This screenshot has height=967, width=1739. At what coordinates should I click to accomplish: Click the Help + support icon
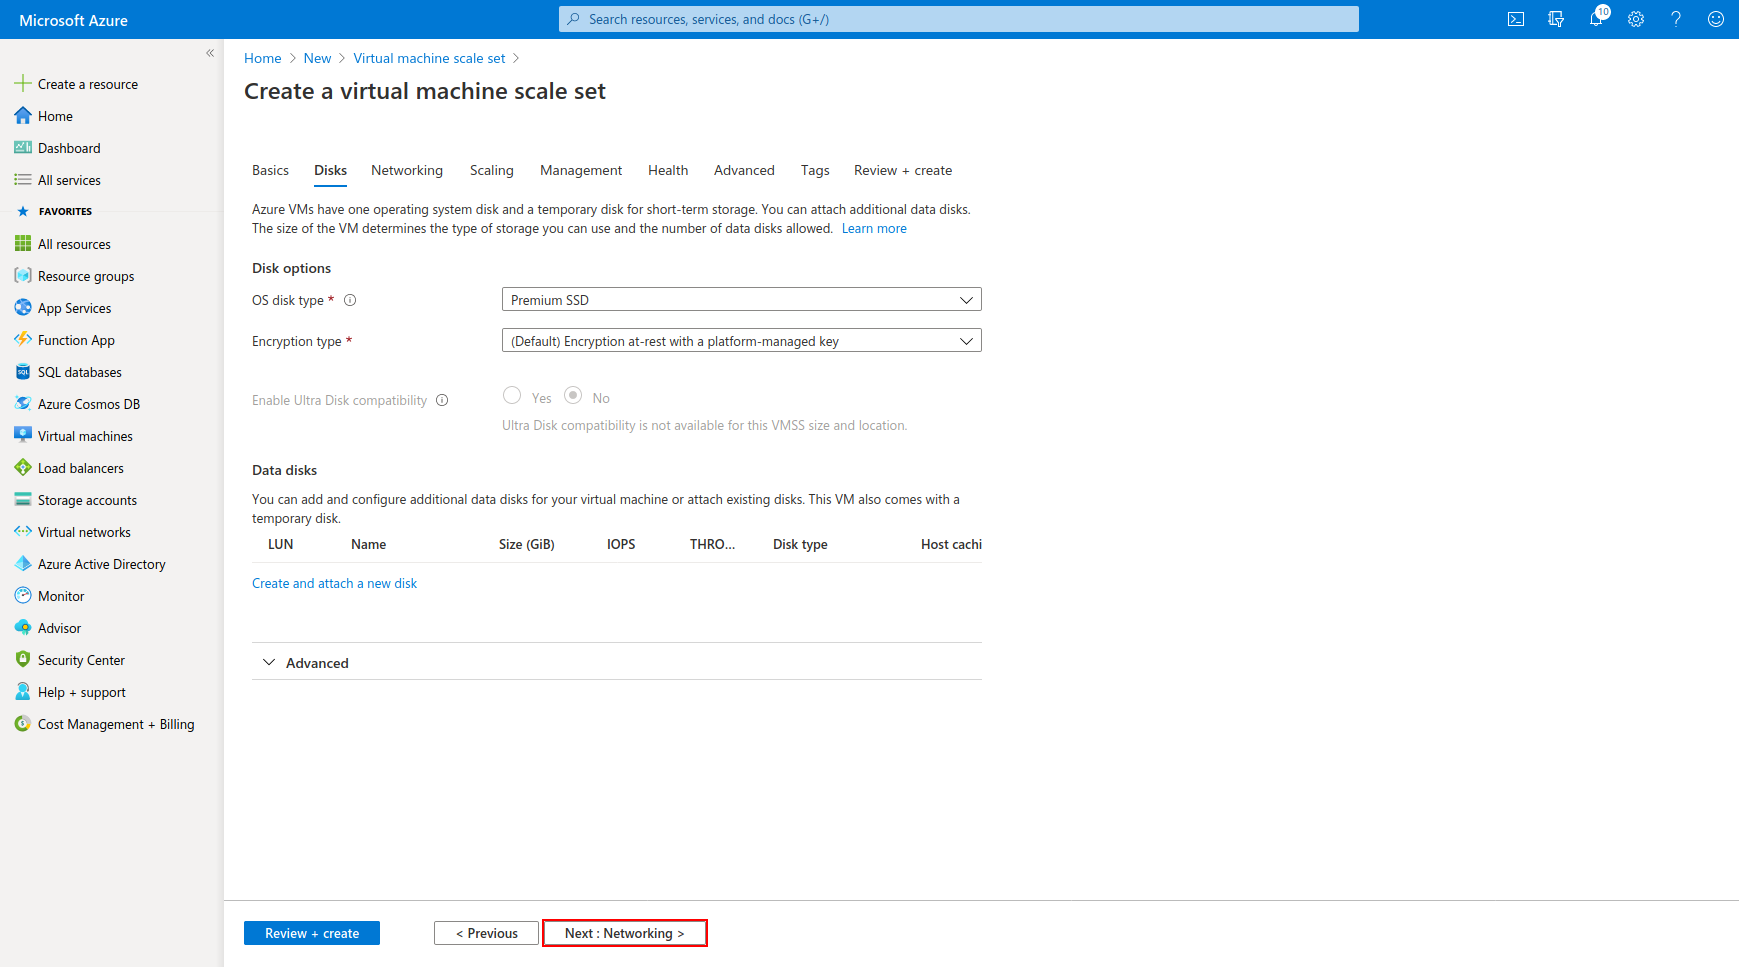click(23, 692)
